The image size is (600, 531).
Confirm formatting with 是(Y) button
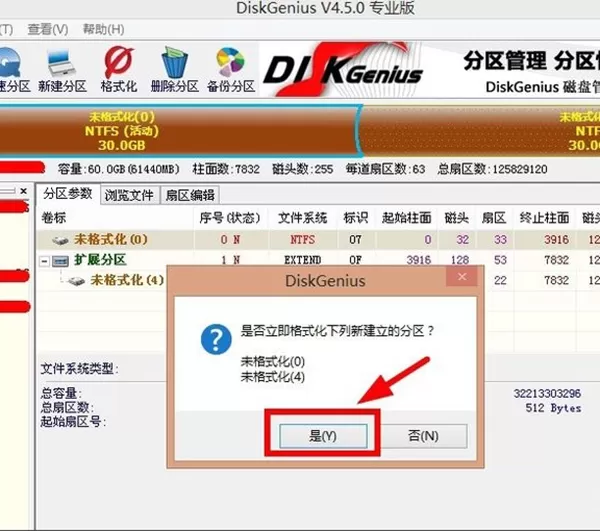point(323,436)
